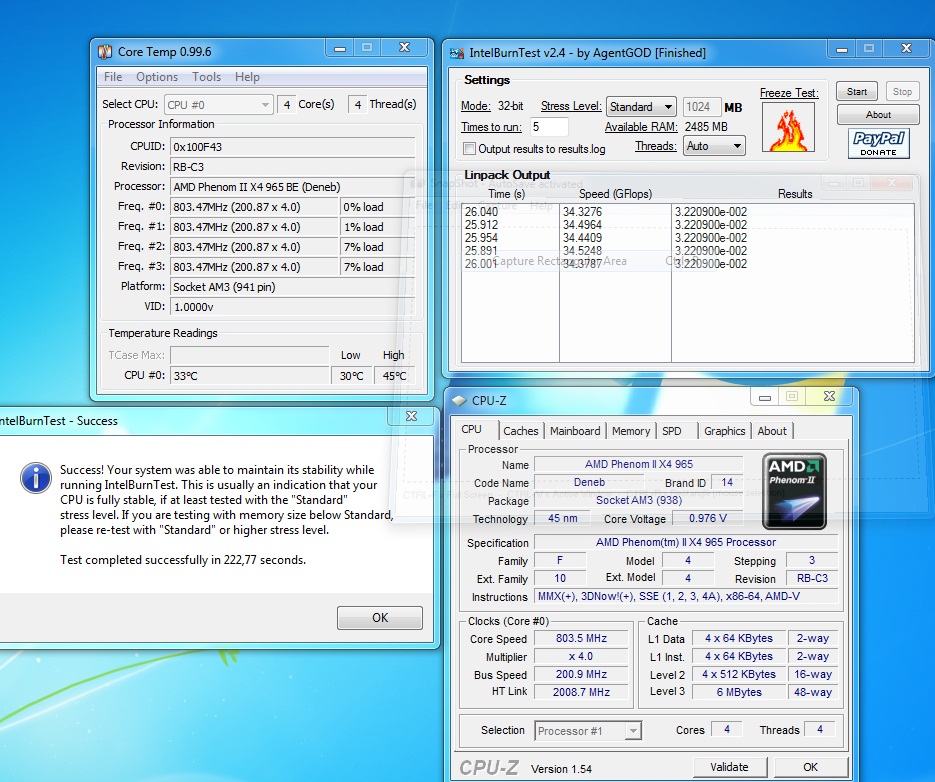Click the Validate button in CPU-Z
Image resolution: width=935 pixels, height=782 pixels.
[x=729, y=767]
